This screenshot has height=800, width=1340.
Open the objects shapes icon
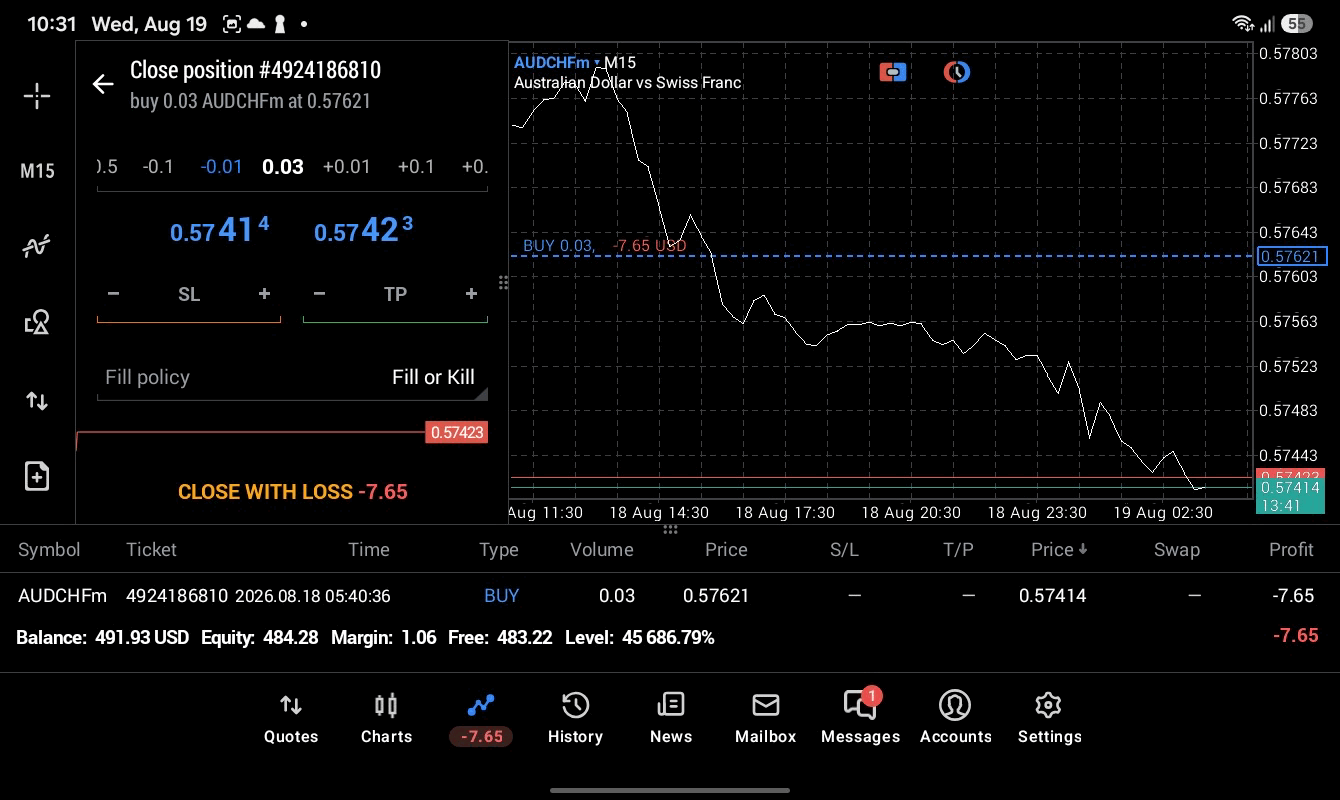click(37, 322)
